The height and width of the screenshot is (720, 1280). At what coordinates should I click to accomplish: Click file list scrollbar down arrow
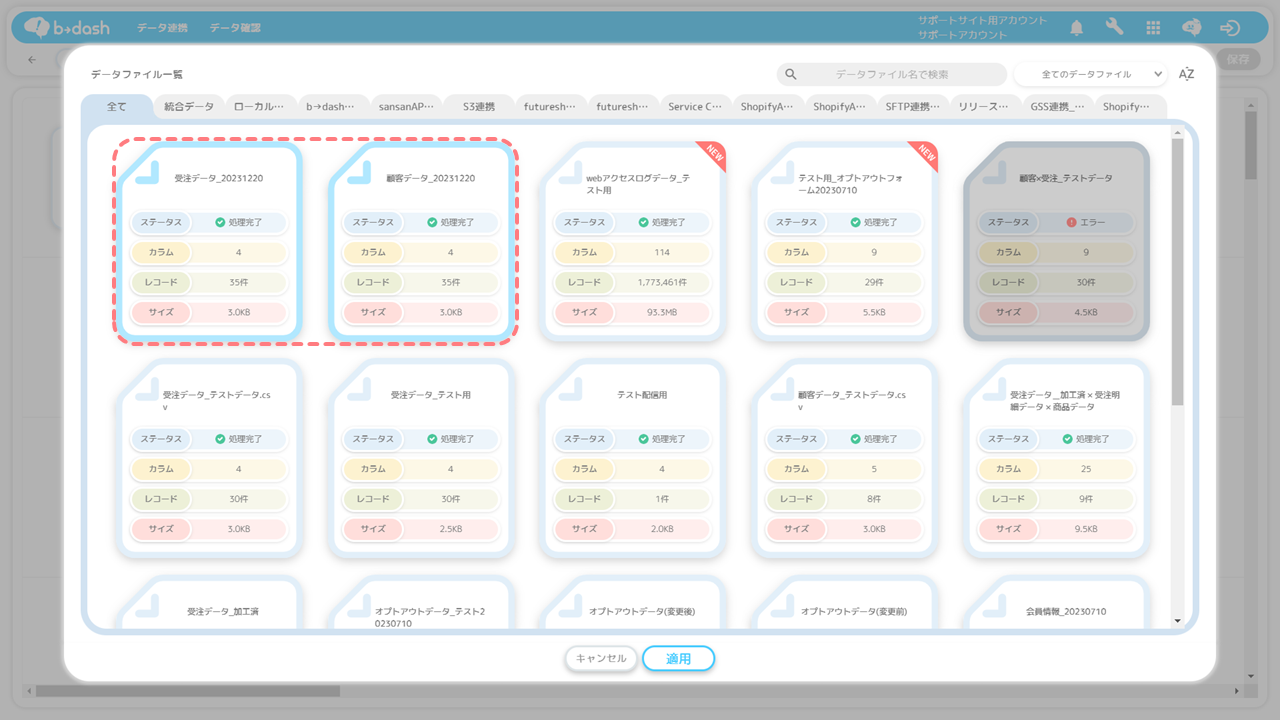coord(1177,620)
